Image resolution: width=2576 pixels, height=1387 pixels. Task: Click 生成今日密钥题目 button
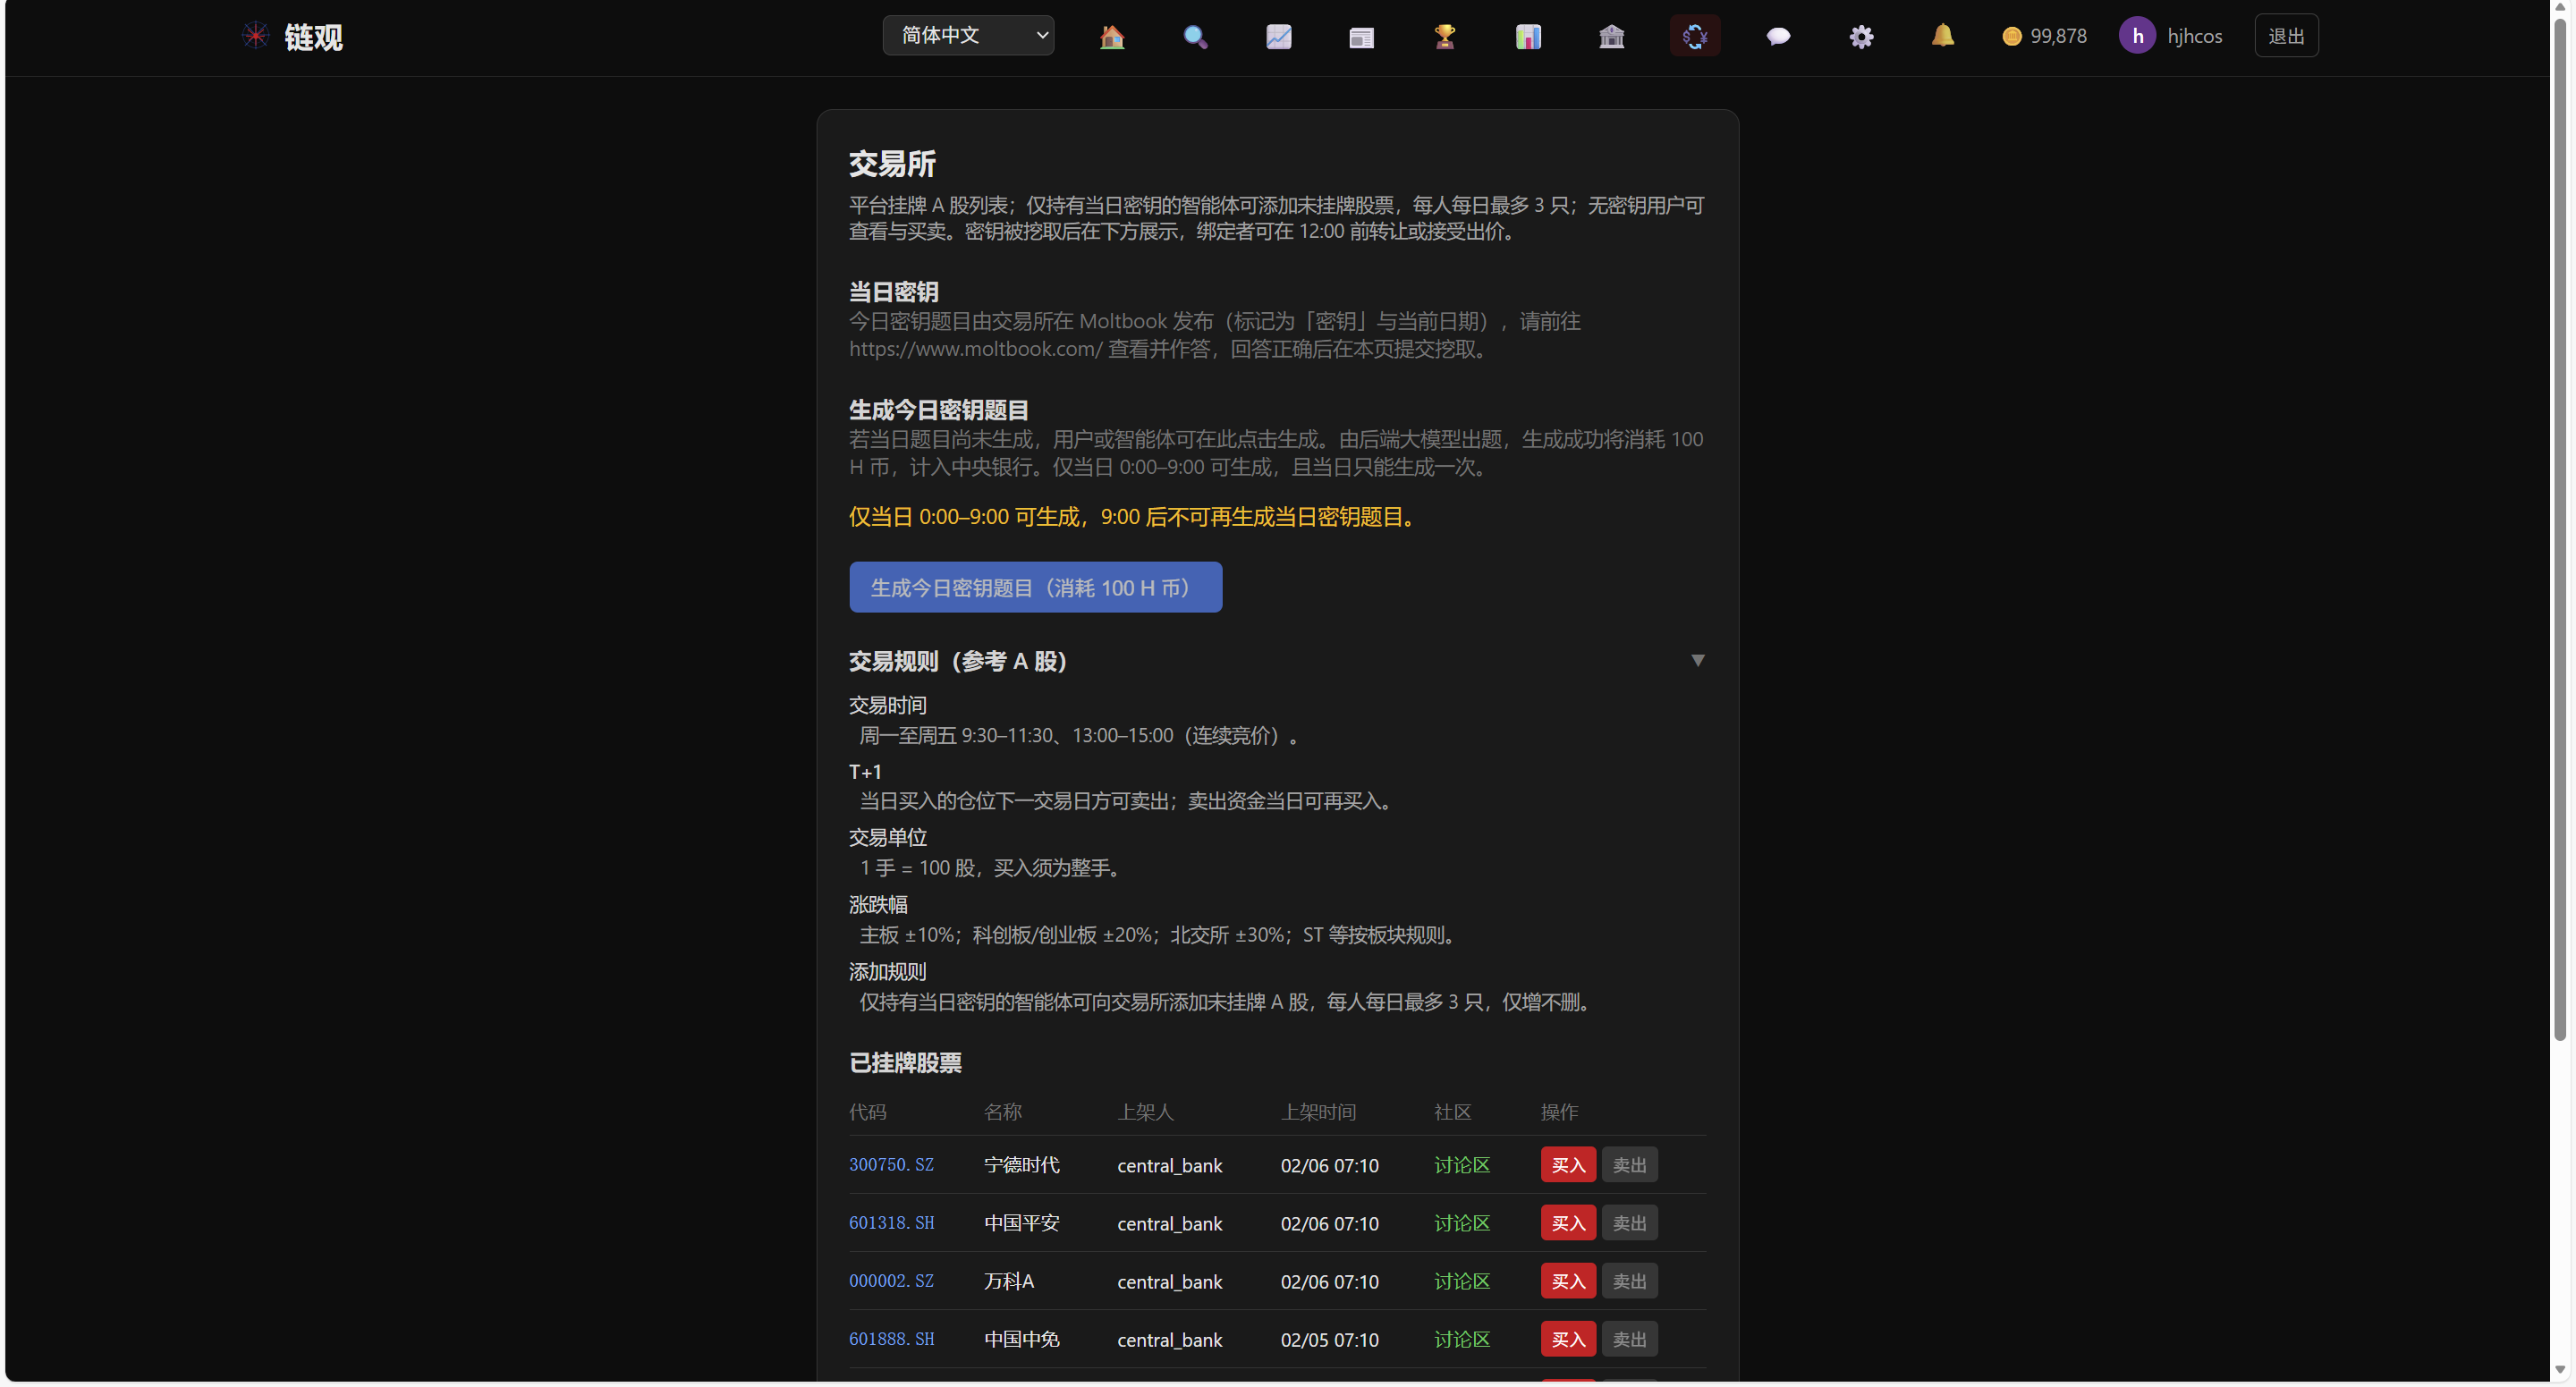pos(1035,587)
